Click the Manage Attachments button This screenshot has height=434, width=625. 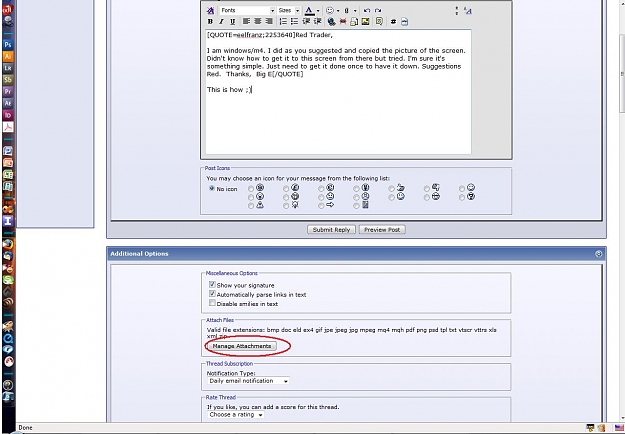click(242, 346)
